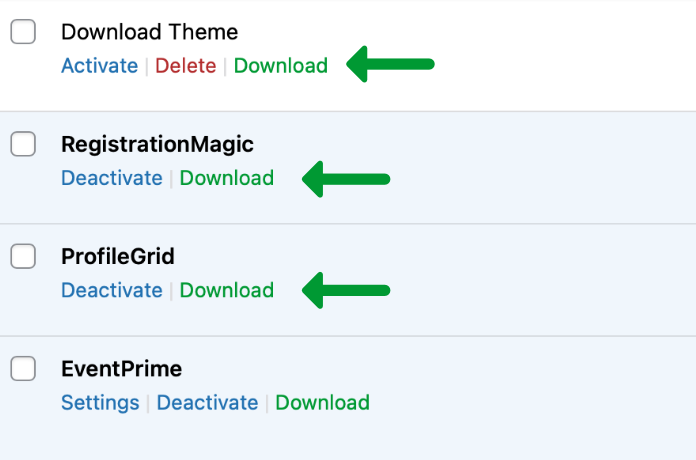Screen dimensions: 696x460
Task: Click the RegistrationMagic plugin name
Action: click(x=157, y=144)
